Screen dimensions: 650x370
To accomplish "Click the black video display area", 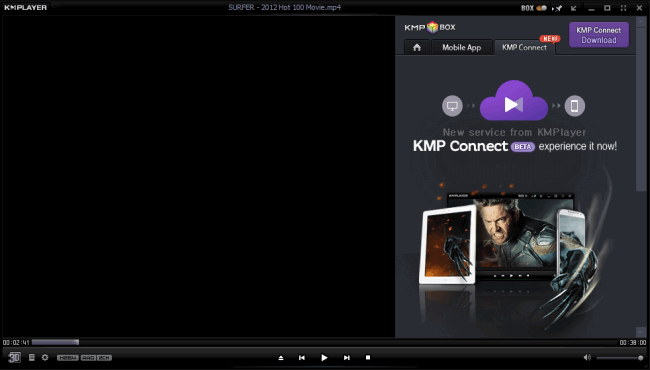I will (x=199, y=177).
